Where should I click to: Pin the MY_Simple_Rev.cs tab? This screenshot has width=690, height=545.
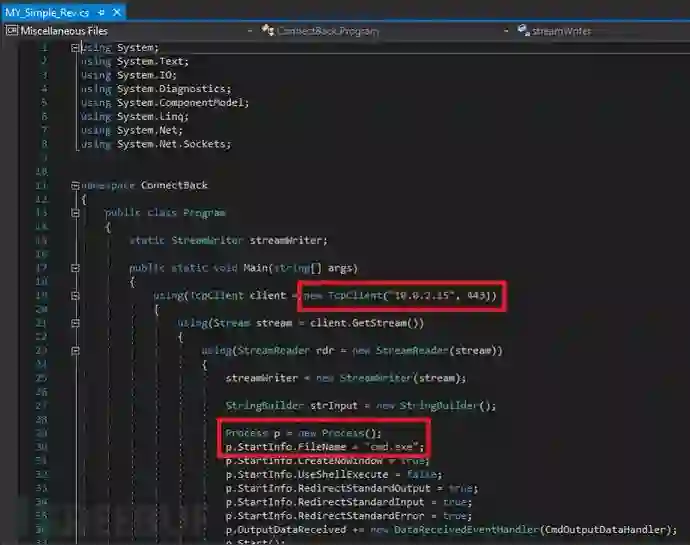click(101, 13)
